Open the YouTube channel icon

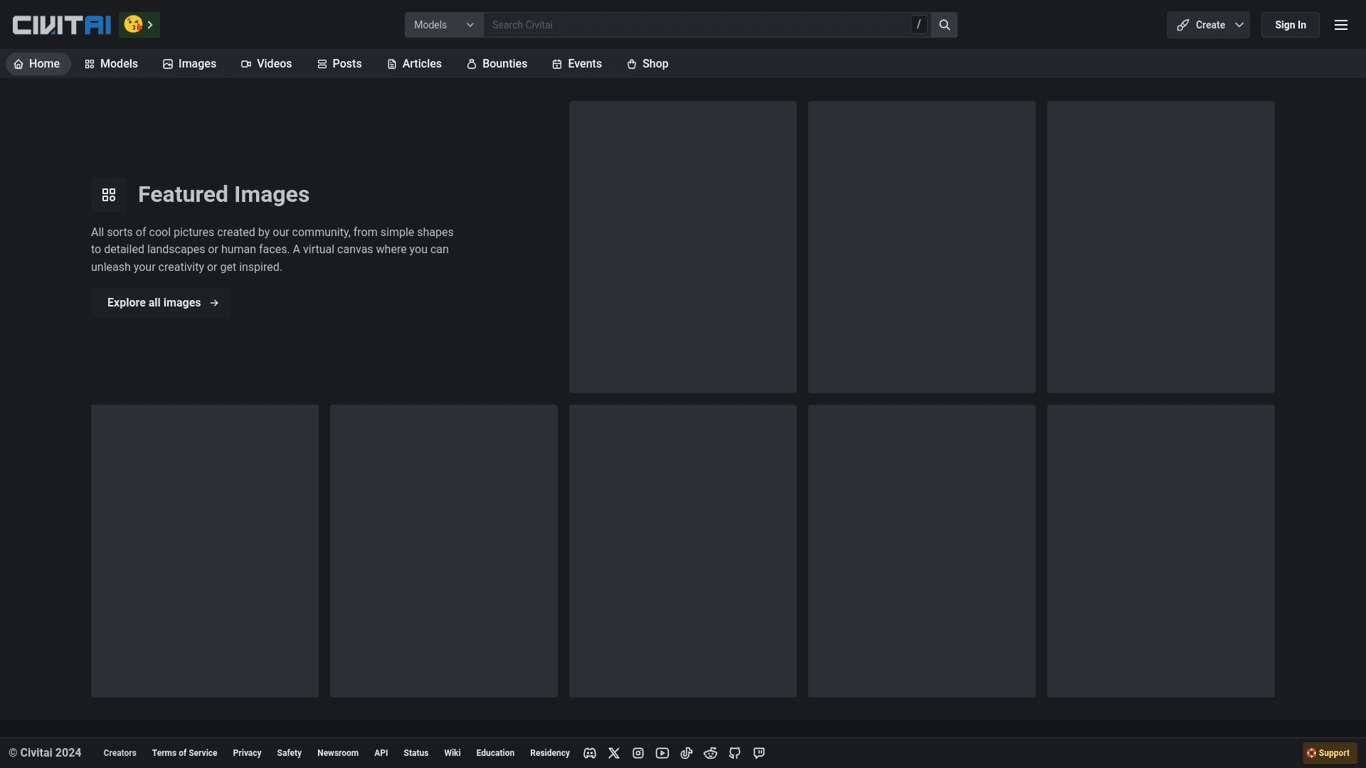coord(662,753)
